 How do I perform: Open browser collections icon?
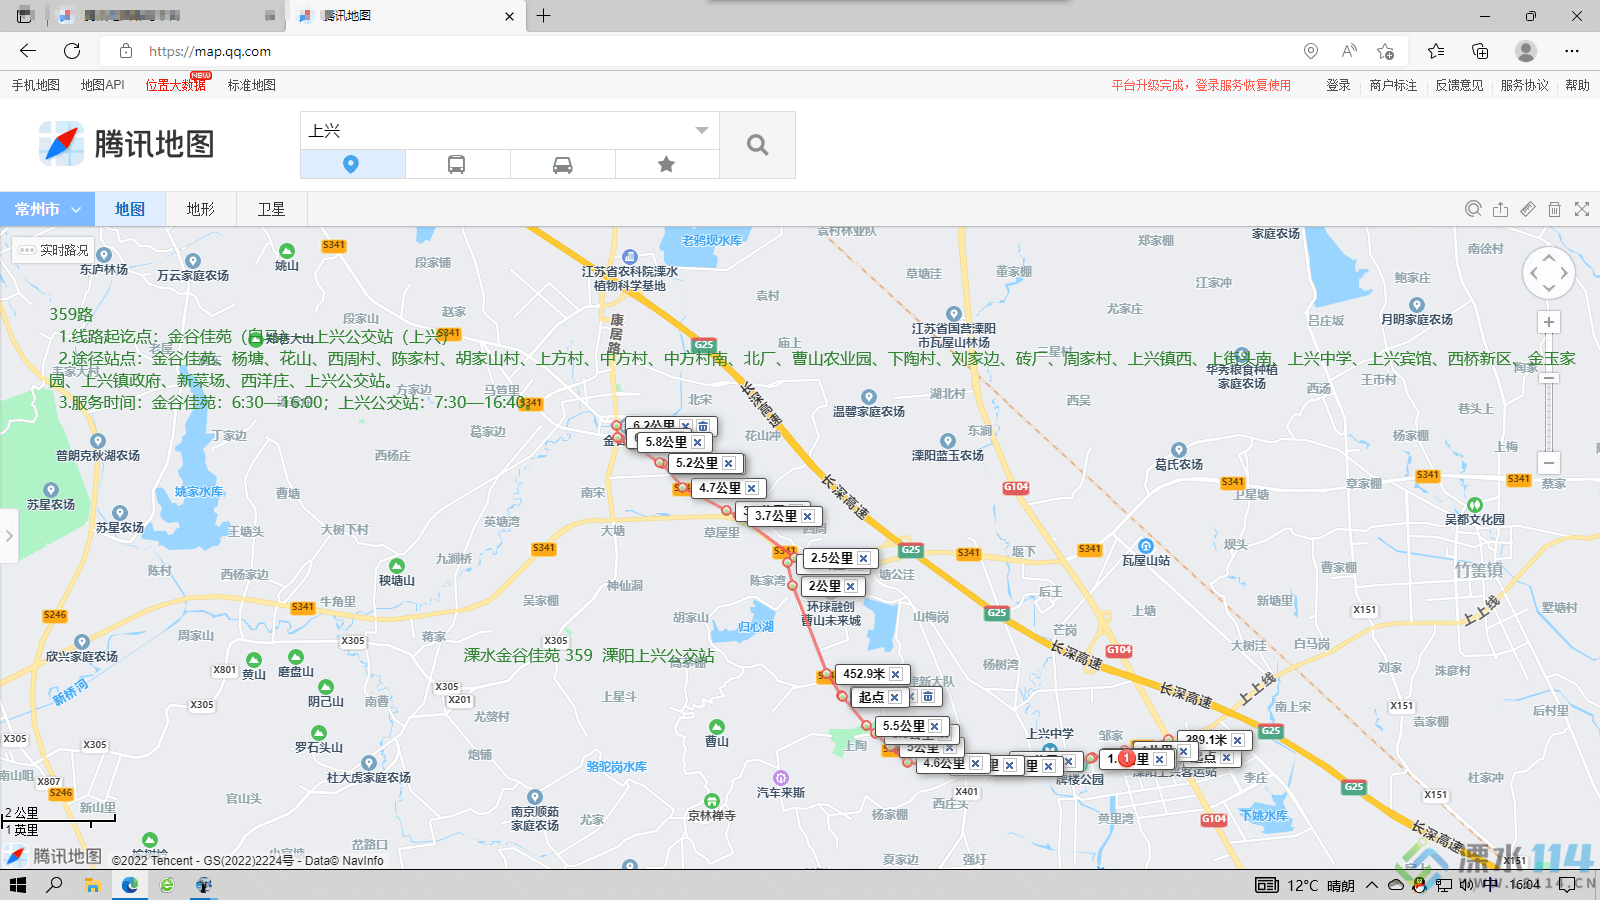coord(1480,51)
